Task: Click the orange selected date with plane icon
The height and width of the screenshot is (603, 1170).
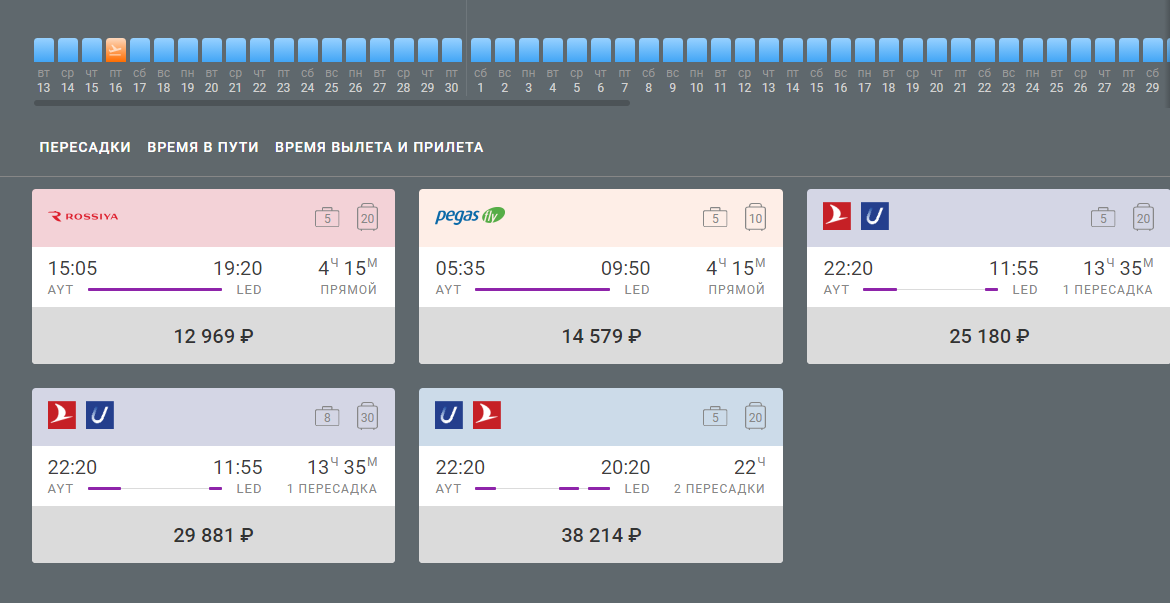Action: click(116, 50)
